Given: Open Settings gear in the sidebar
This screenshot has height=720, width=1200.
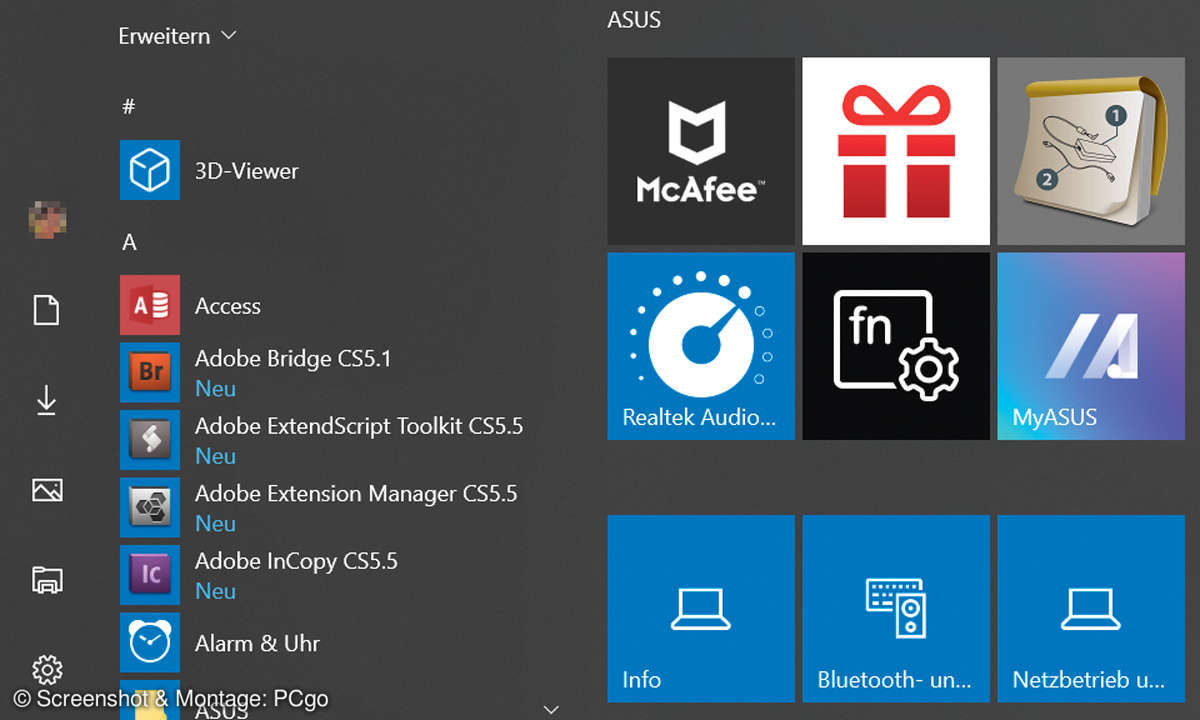Looking at the screenshot, I should [47, 669].
